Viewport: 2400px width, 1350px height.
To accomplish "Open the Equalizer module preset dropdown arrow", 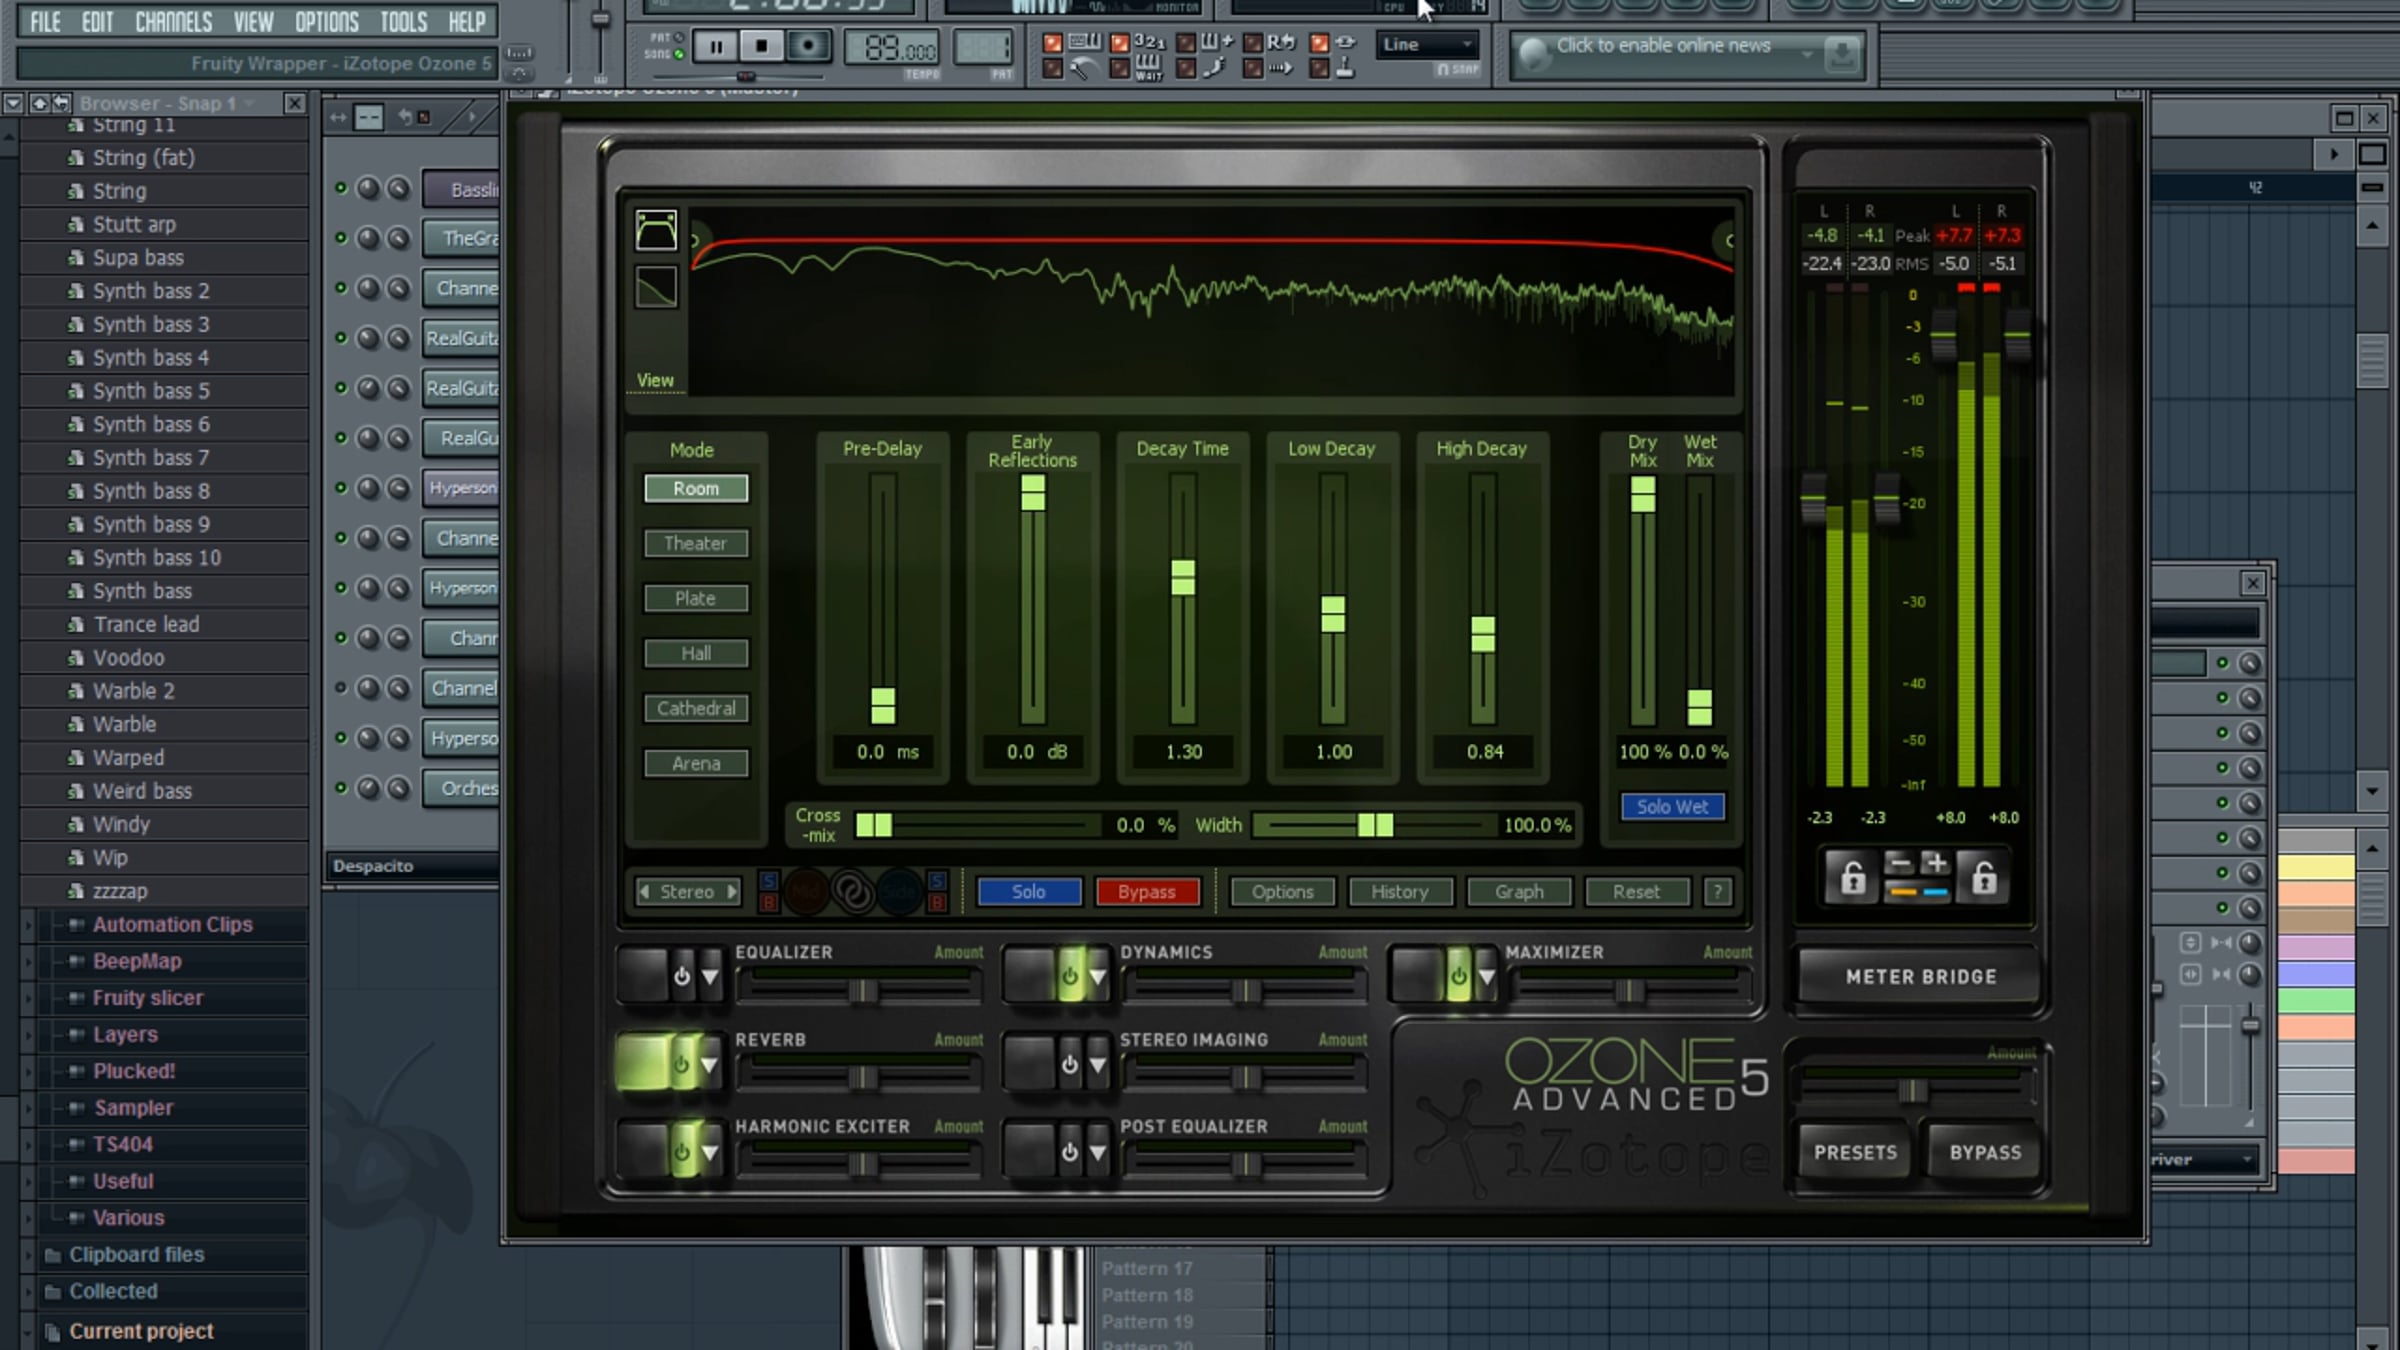I will coord(710,977).
